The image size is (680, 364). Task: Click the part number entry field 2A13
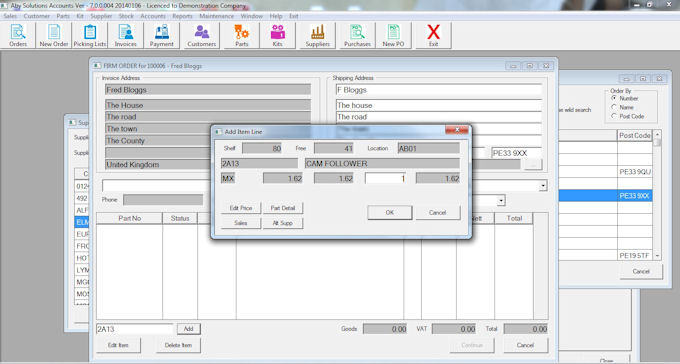click(x=134, y=329)
